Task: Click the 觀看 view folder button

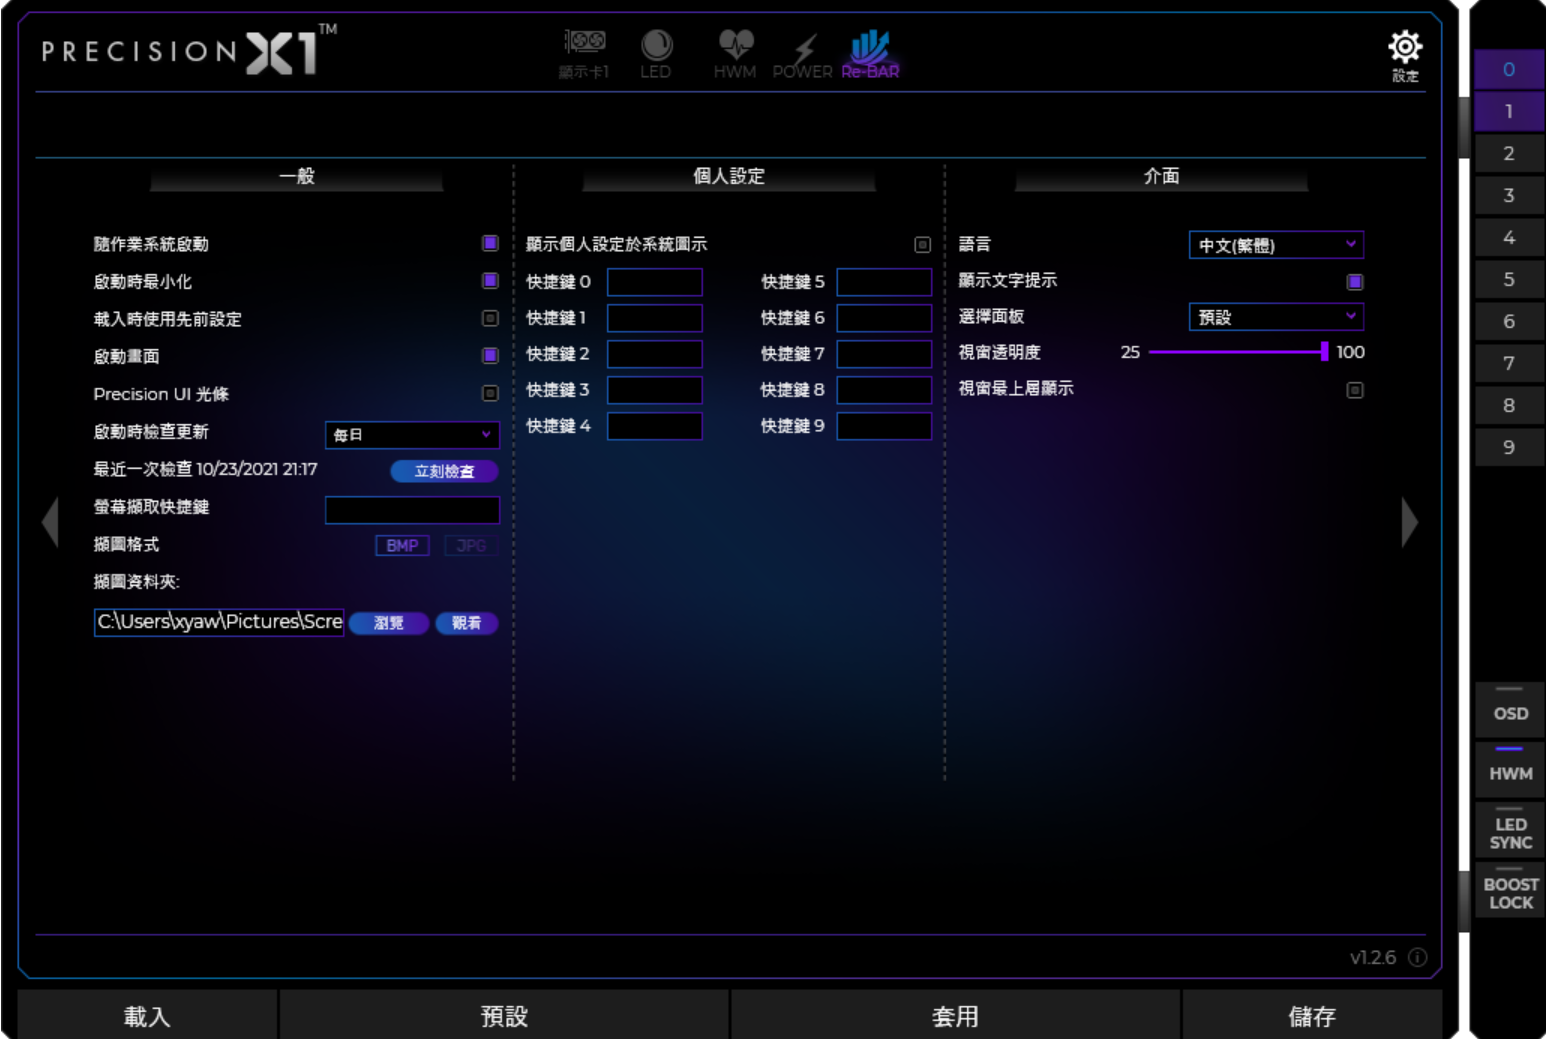Action: click(x=467, y=623)
